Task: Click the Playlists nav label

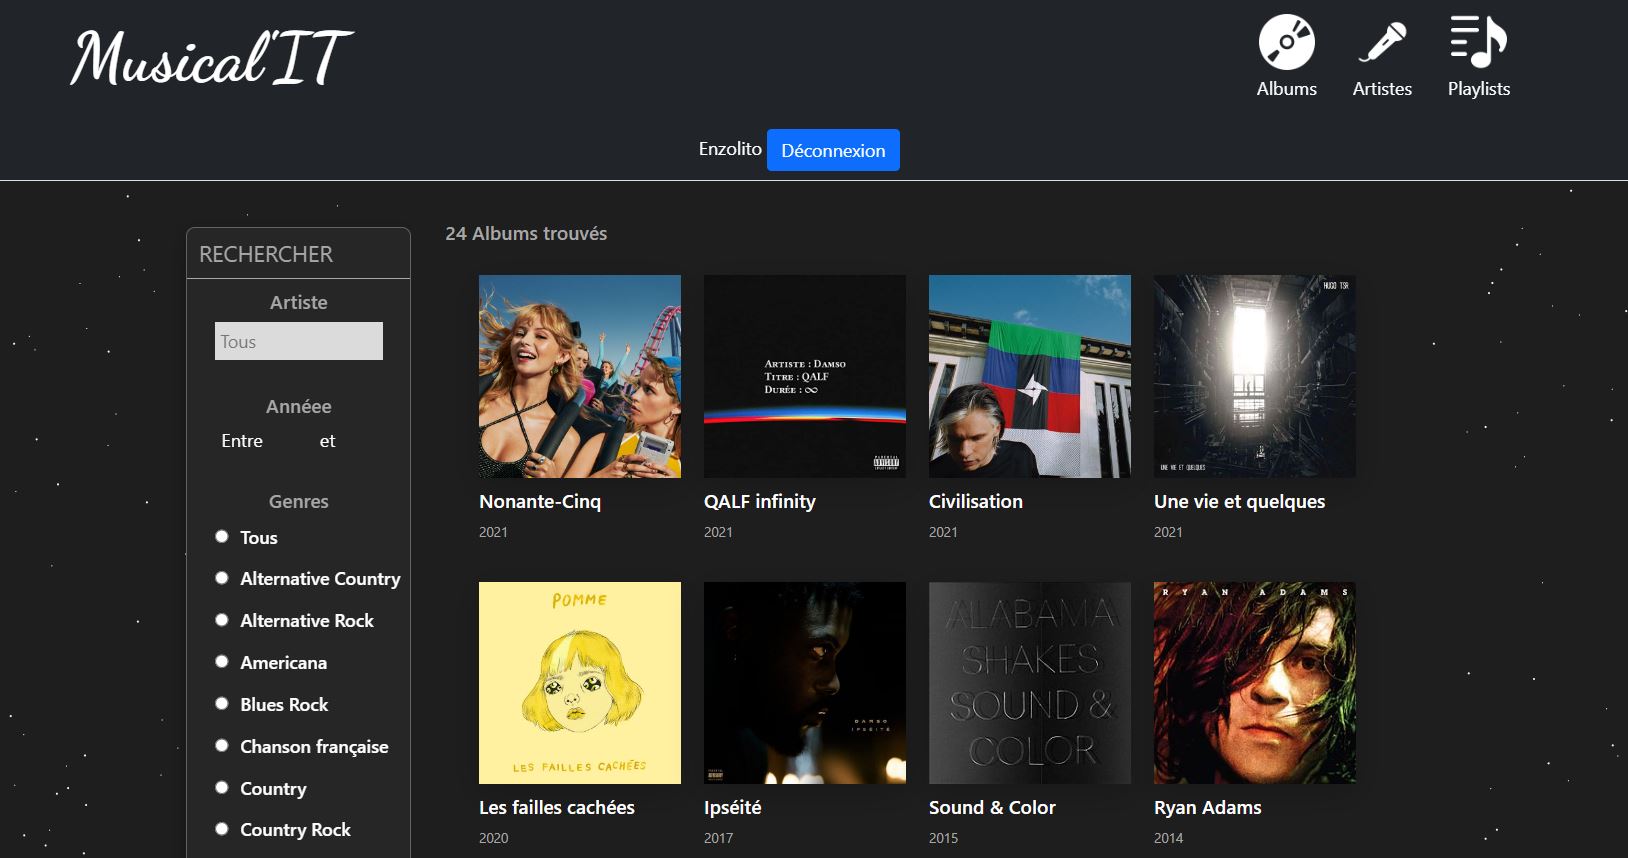Action: tap(1478, 89)
